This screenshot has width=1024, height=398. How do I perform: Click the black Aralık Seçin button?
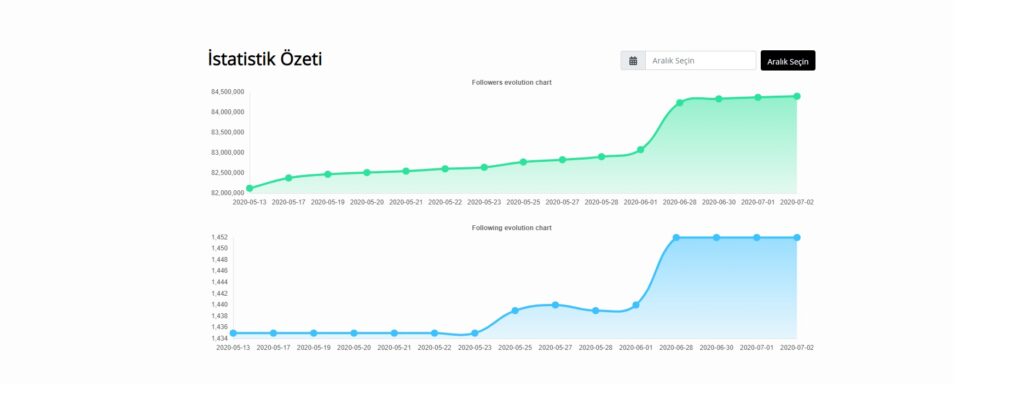788,61
